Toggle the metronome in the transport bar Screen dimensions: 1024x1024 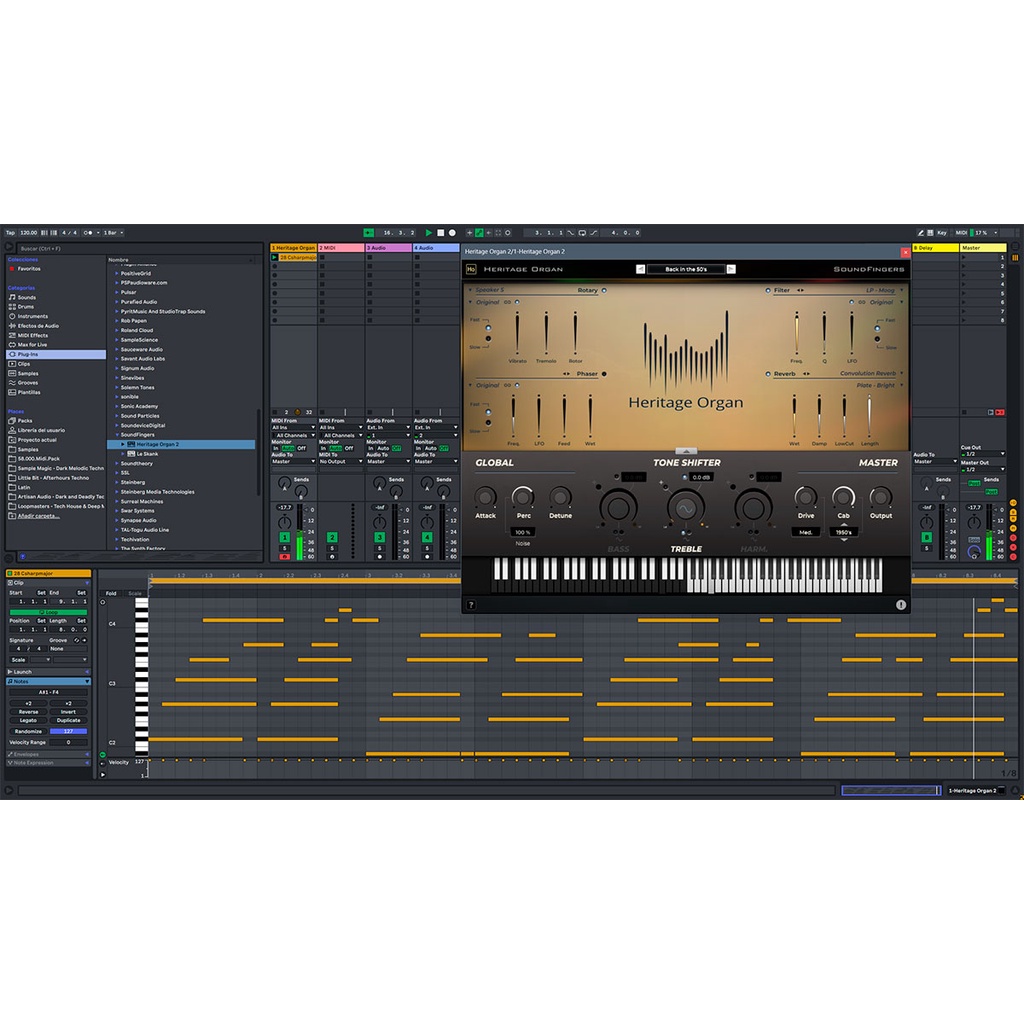point(88,232)
